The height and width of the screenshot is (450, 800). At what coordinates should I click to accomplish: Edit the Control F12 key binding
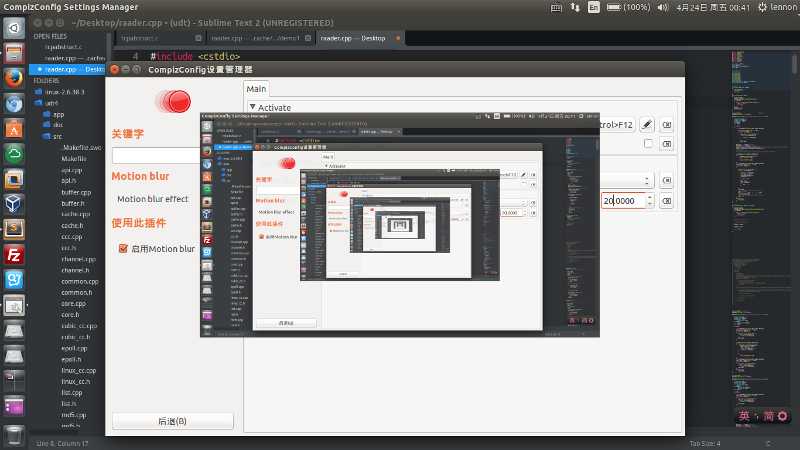[646, 124]
